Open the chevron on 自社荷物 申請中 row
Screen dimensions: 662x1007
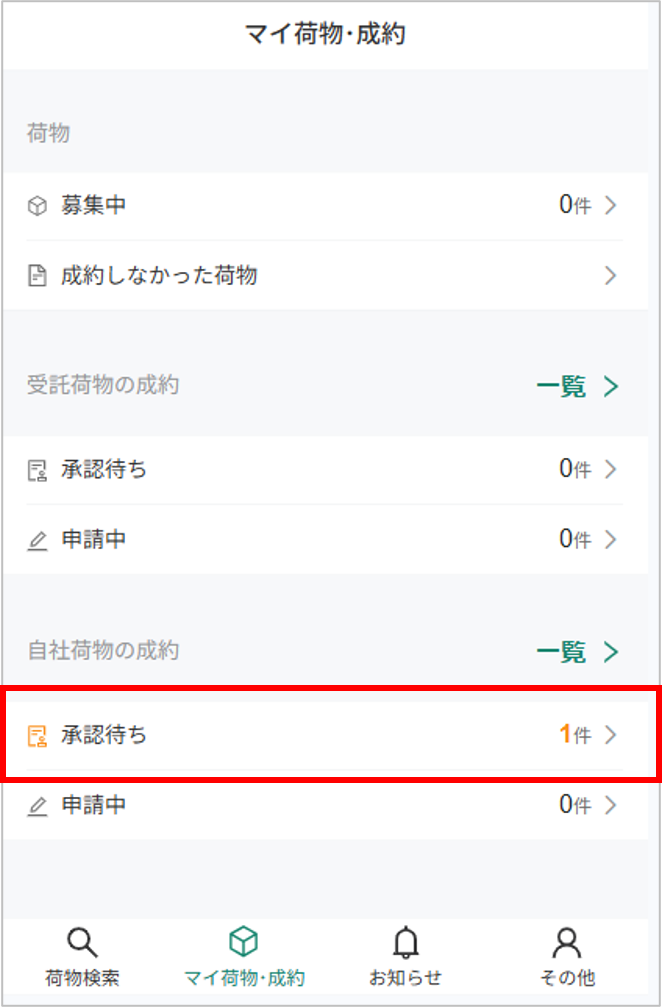click(x=611, y=804)
